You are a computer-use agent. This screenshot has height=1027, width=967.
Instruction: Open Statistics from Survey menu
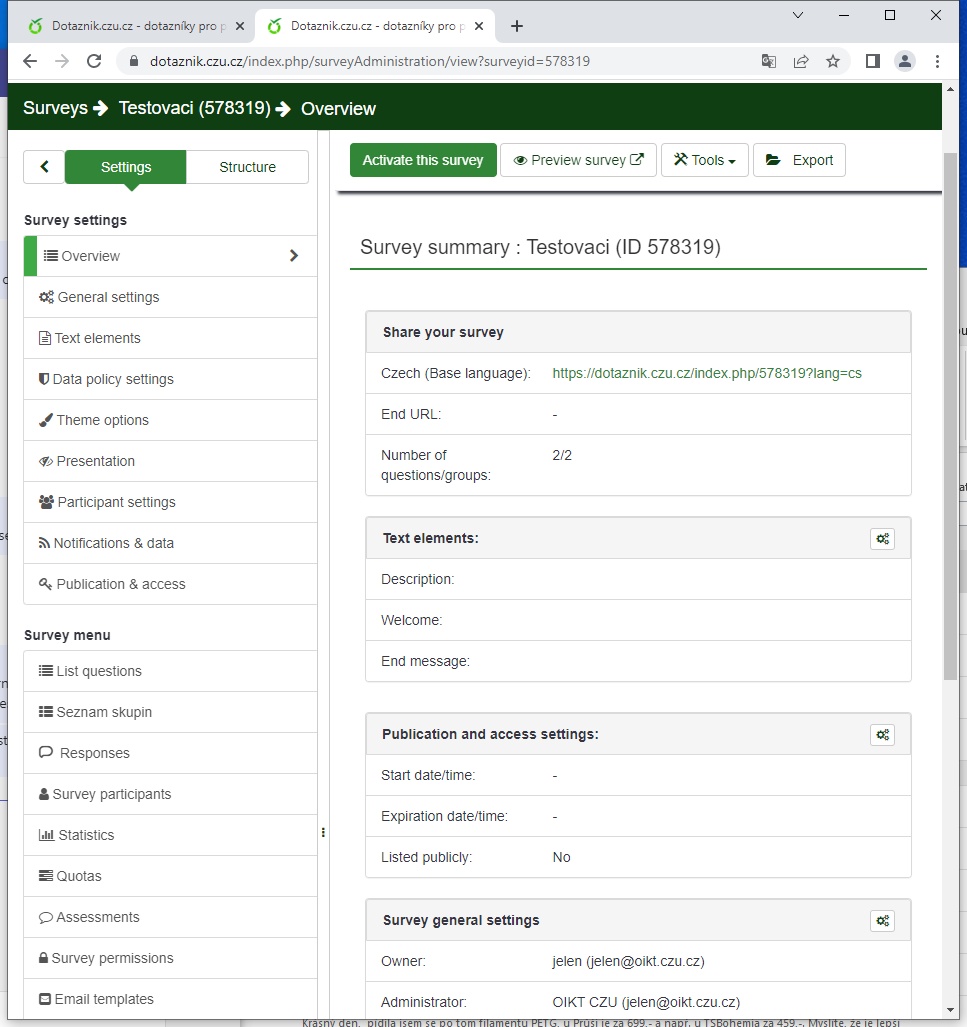[86, 835]
